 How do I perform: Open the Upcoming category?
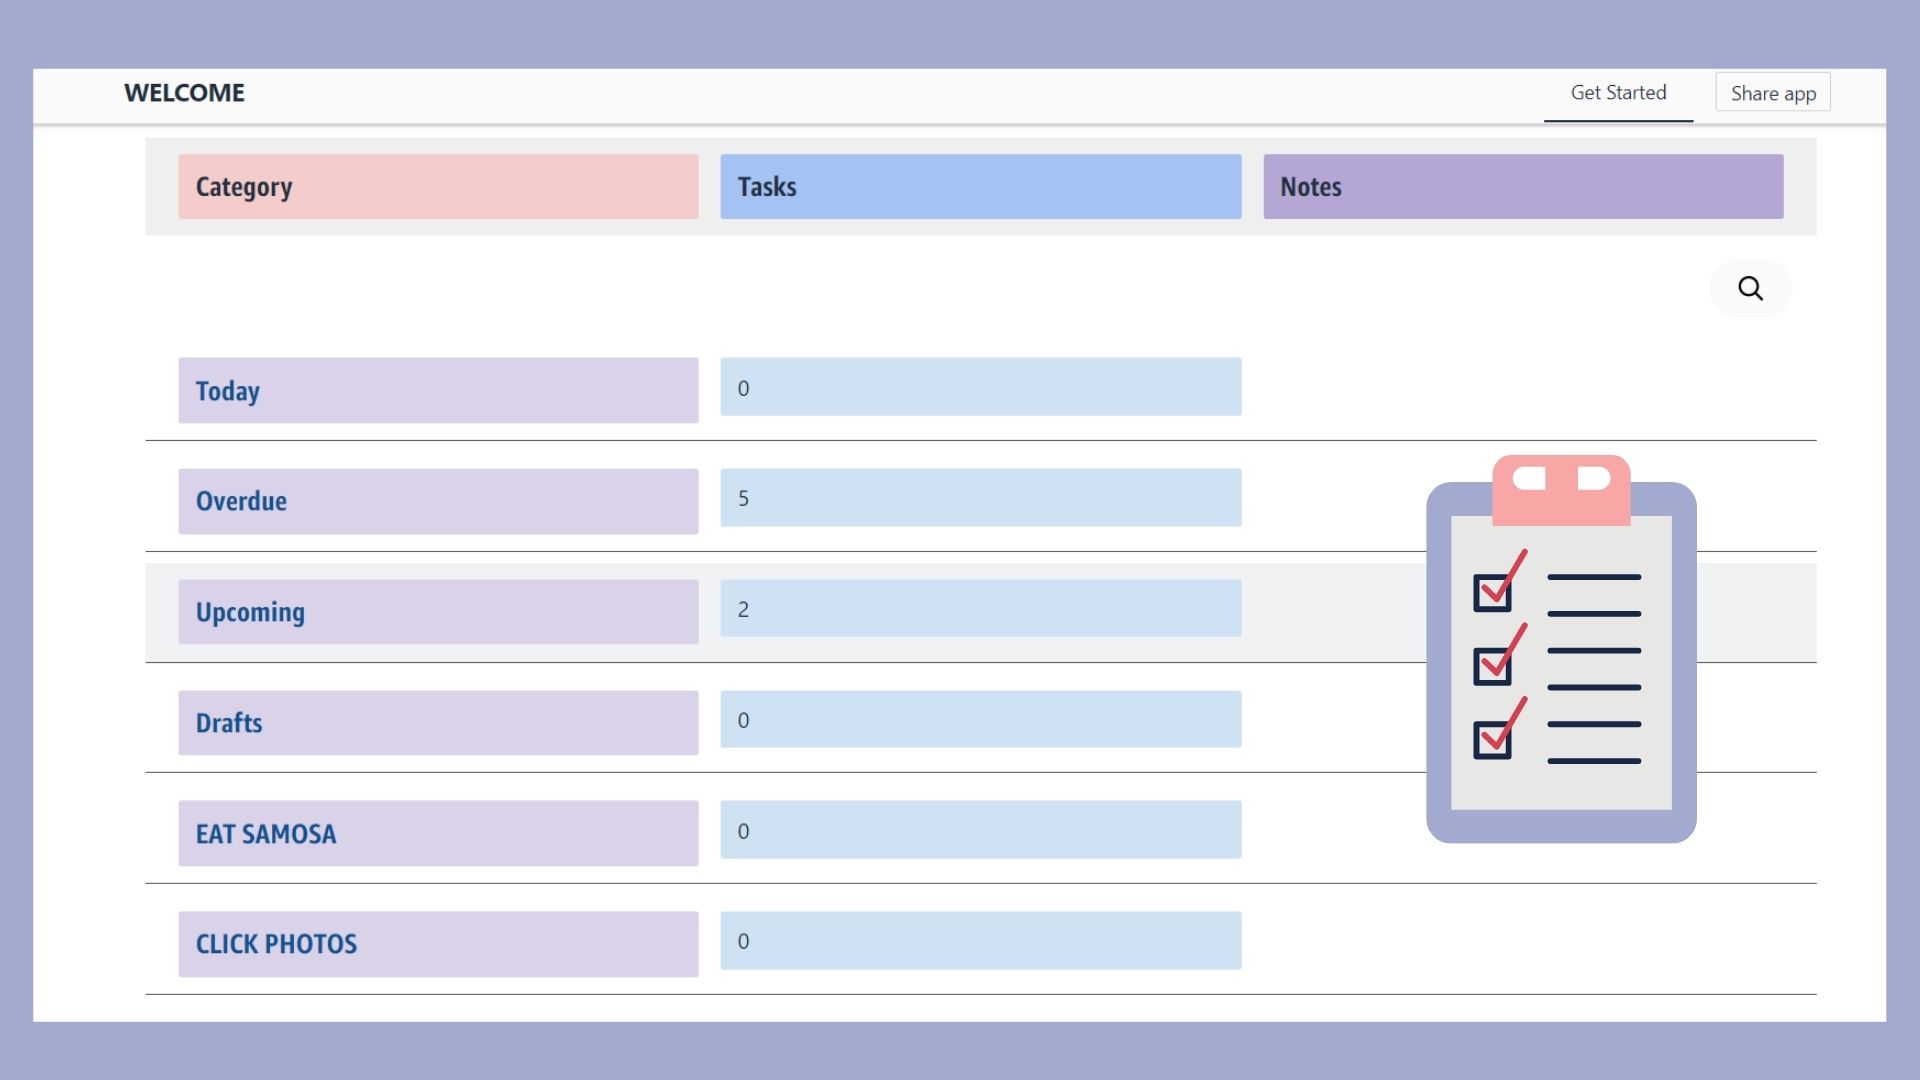(x=438, y=612)
